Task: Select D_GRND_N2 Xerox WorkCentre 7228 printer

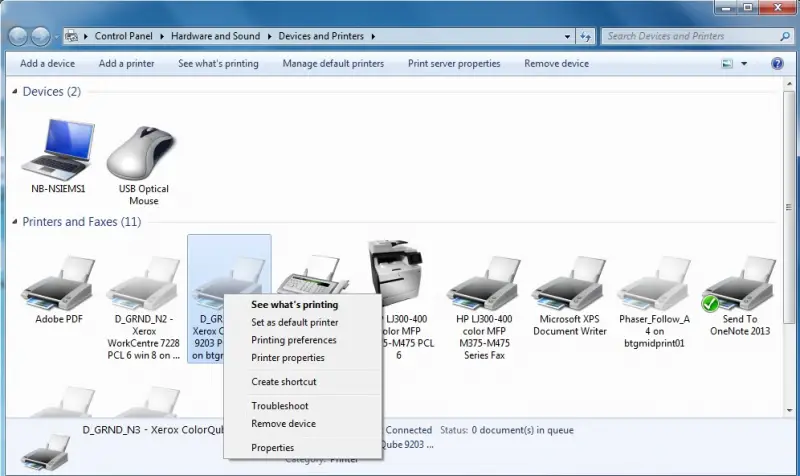Action: coord(143,283)
